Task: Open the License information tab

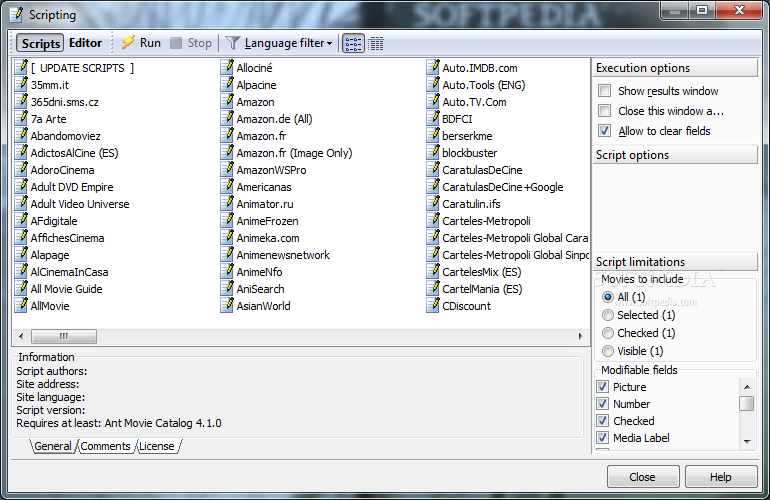Action: pyautogui.click(x=157, y=446)
